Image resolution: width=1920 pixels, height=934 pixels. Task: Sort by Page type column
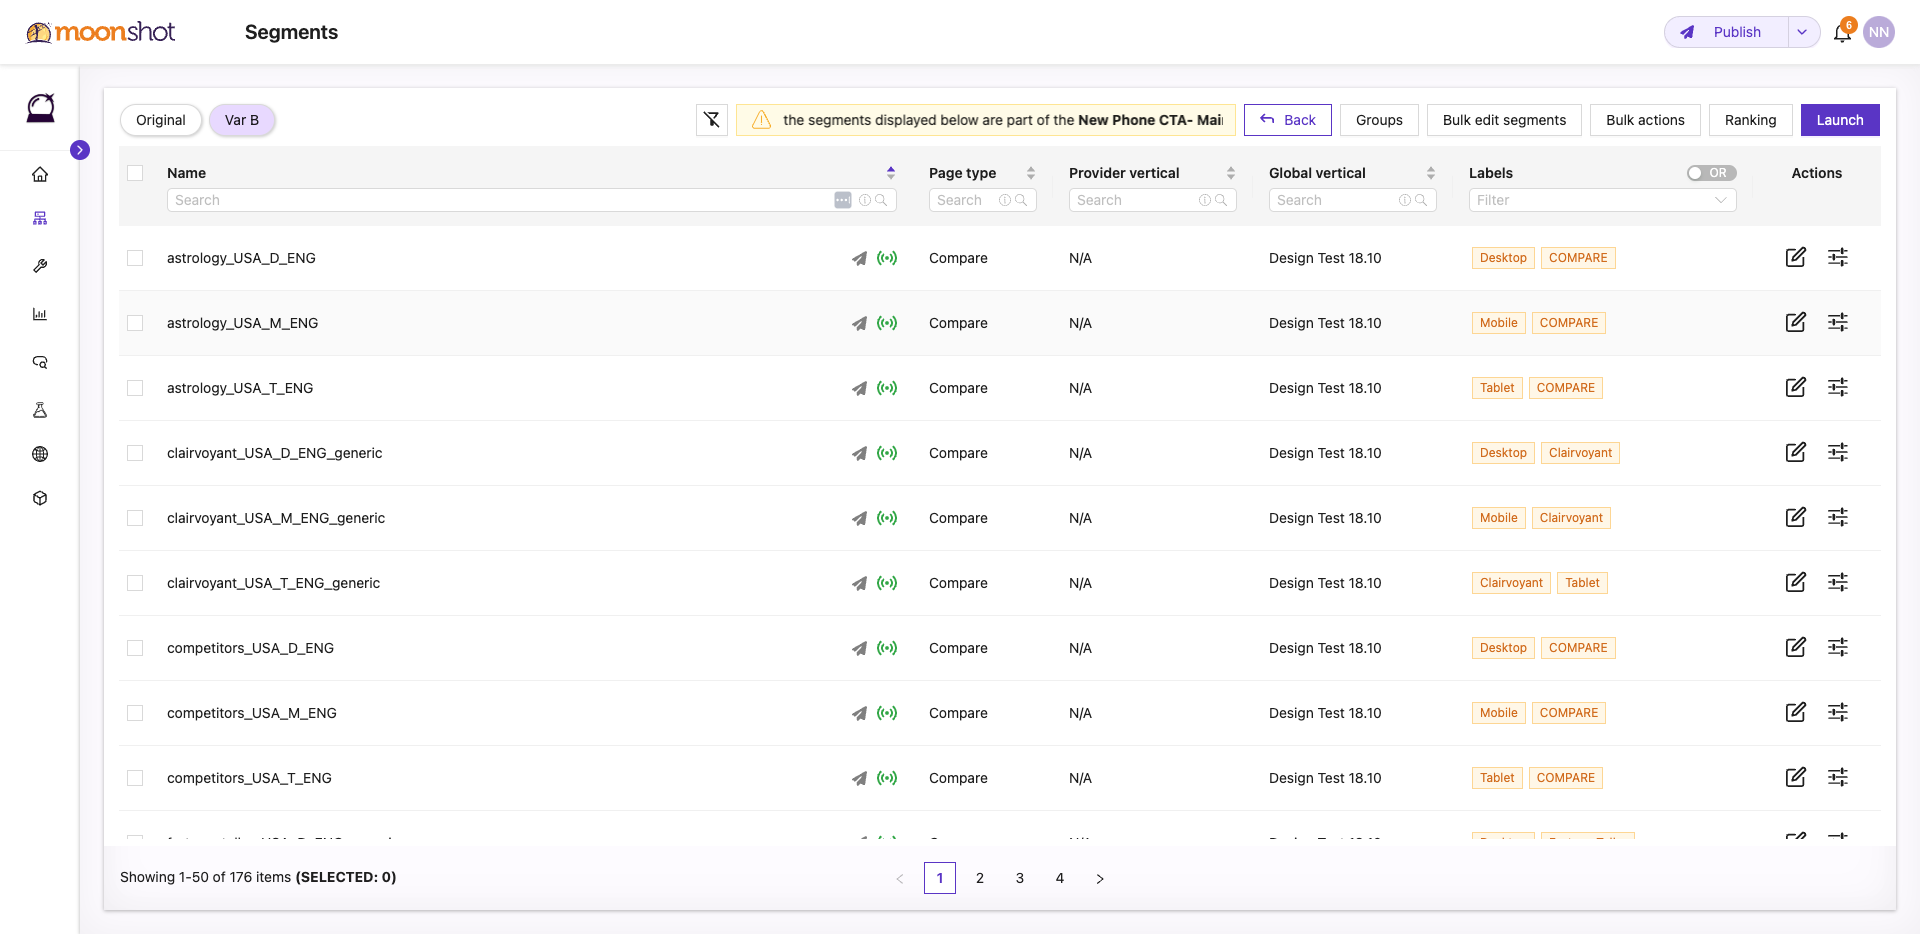pyautogui.click(x=1031, y=173)
